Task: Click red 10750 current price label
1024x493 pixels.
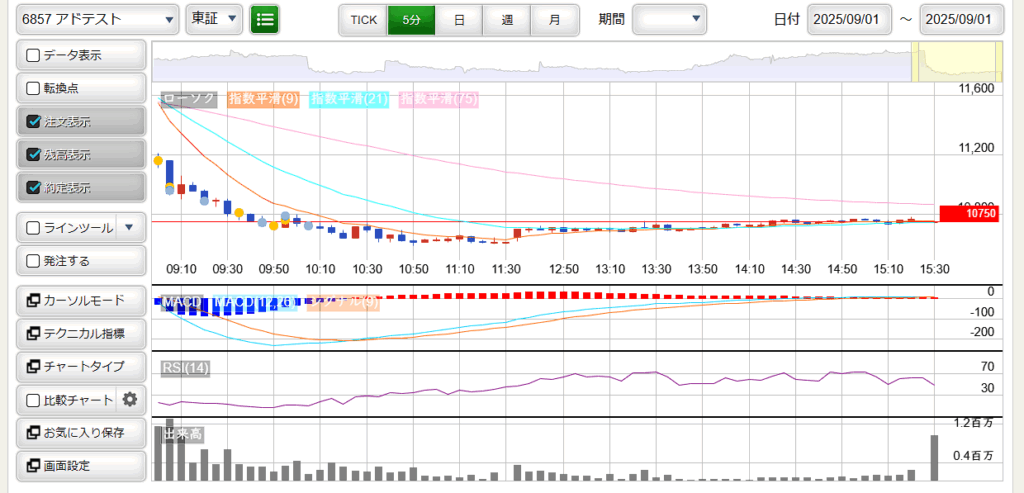Action: tap(969, 214)
